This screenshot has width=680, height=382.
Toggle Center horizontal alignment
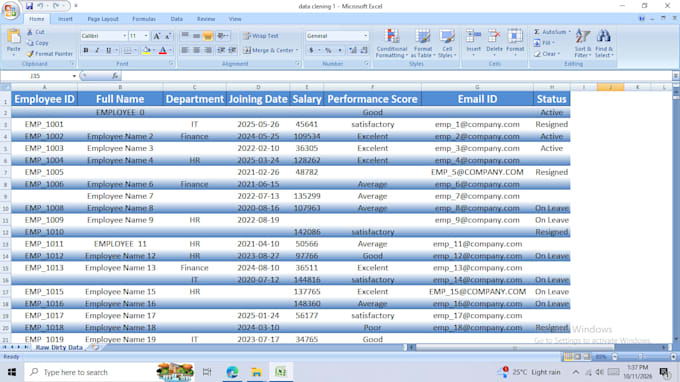click(x=196, y=50)
